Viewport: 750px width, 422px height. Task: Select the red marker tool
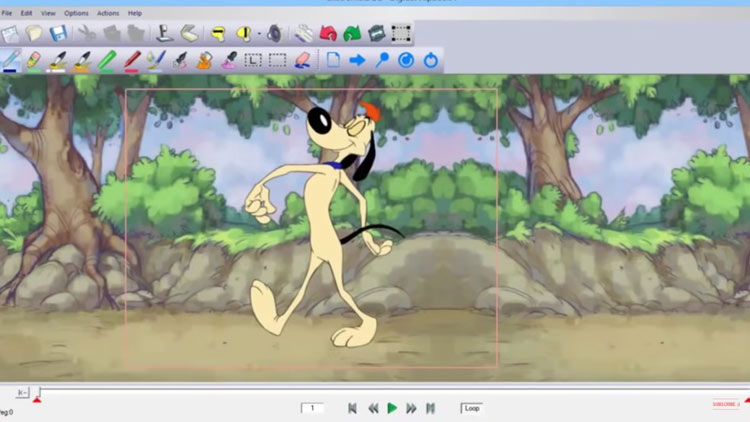pos(132,61)
